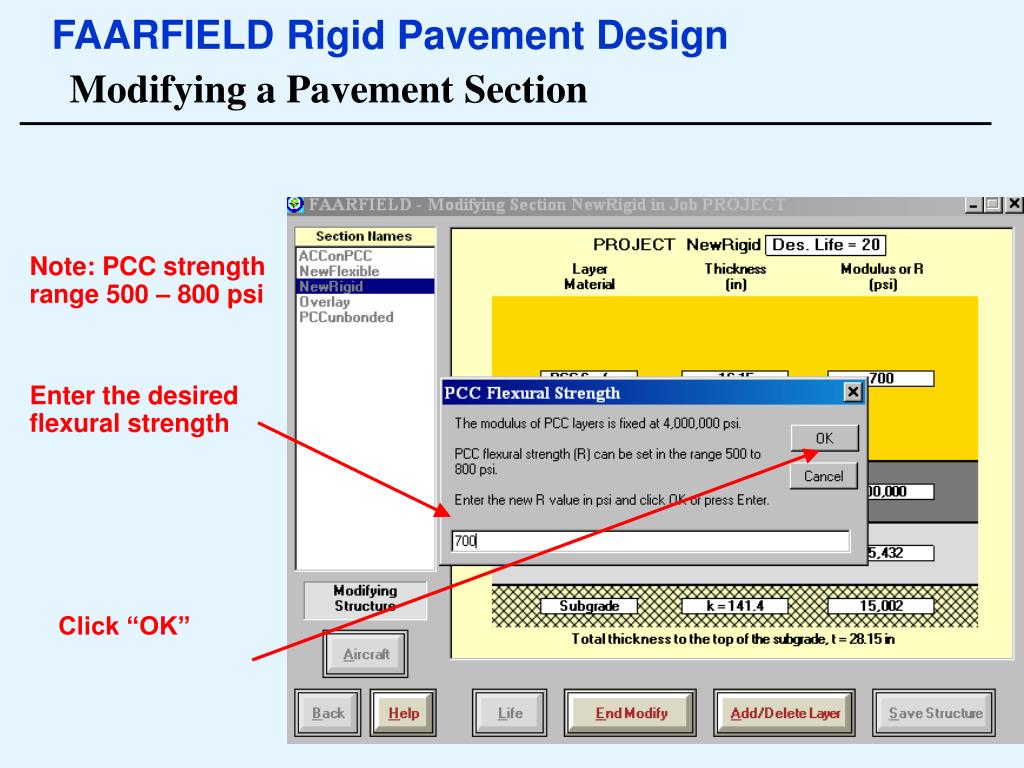Select PCCunbonded section name
The height and width of the screenshot is (768, 1024).
[346, 317]
